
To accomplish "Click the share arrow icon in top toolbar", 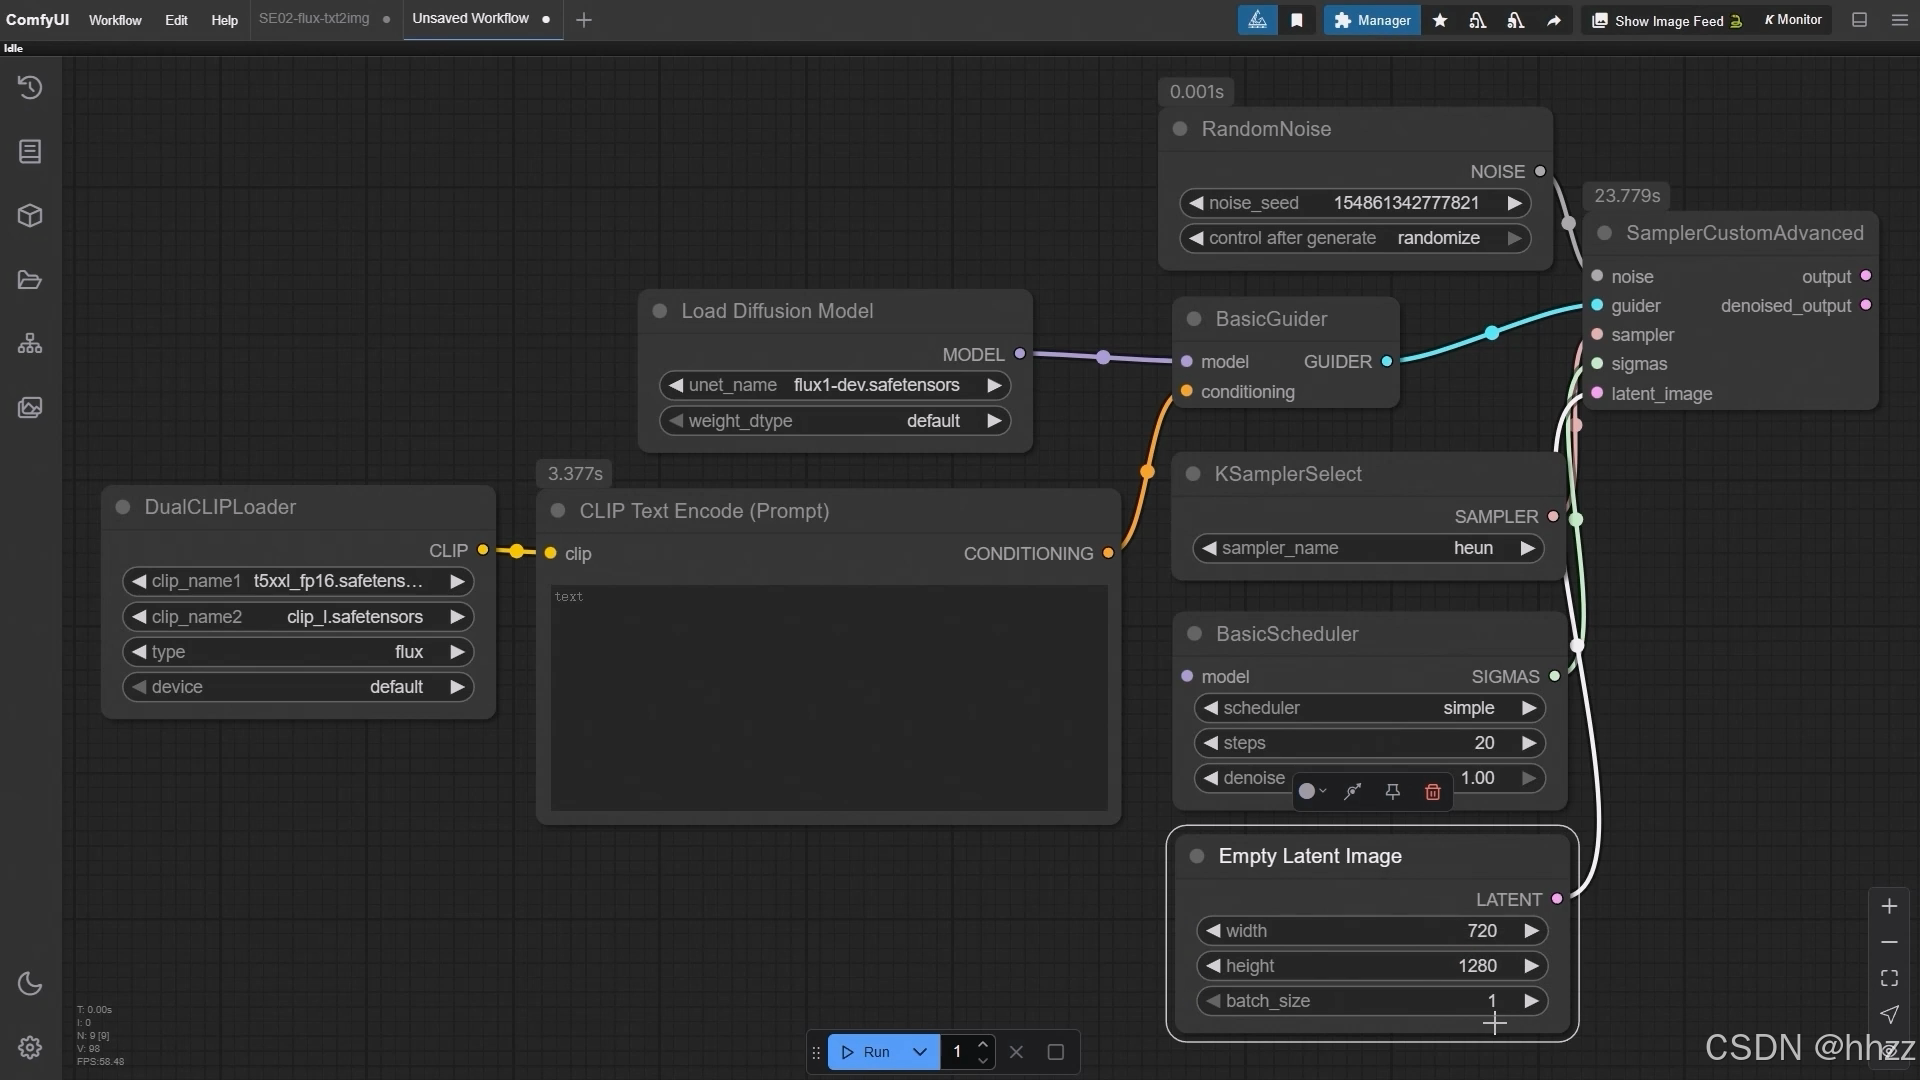I will coord(1554,20).
